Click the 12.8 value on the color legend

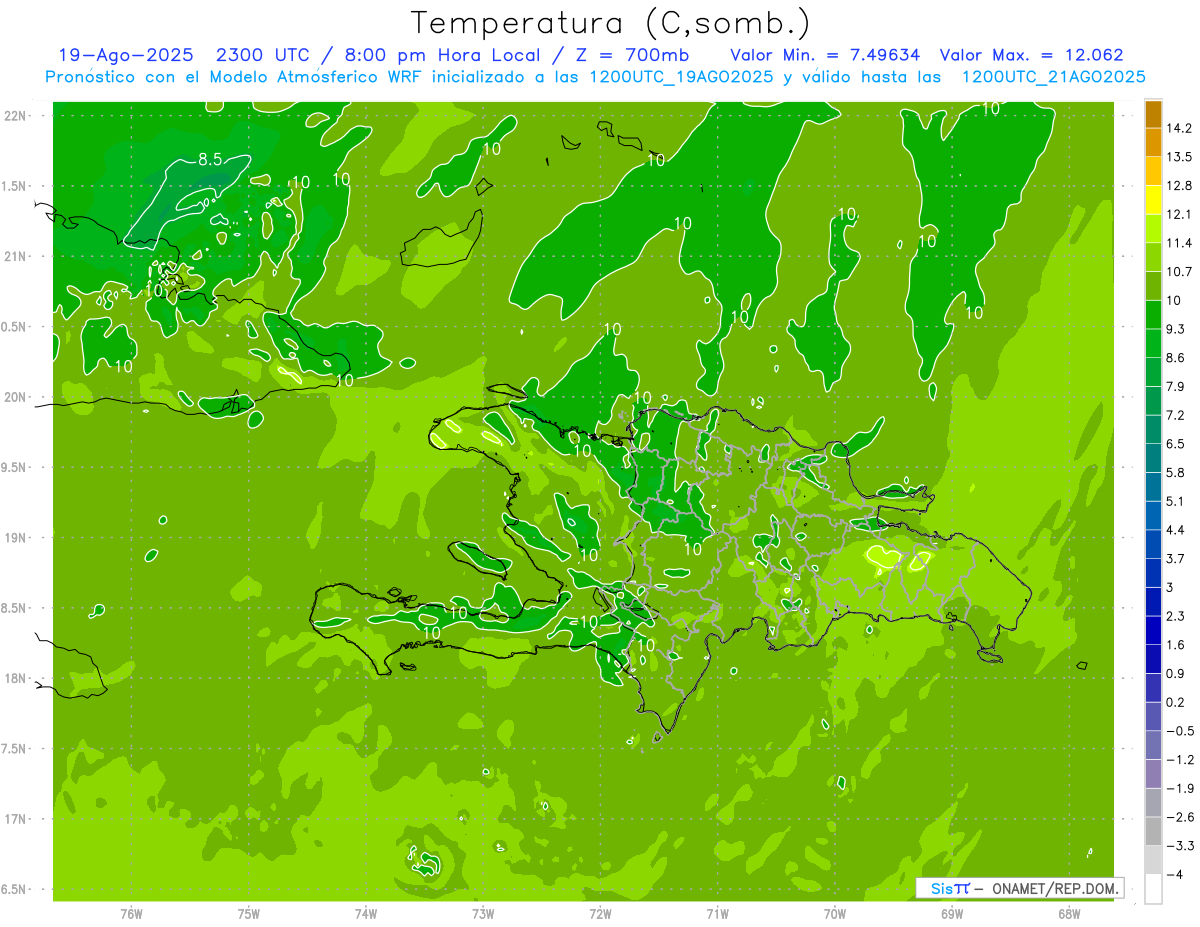pyautogui.click(x=1180, y=186)
